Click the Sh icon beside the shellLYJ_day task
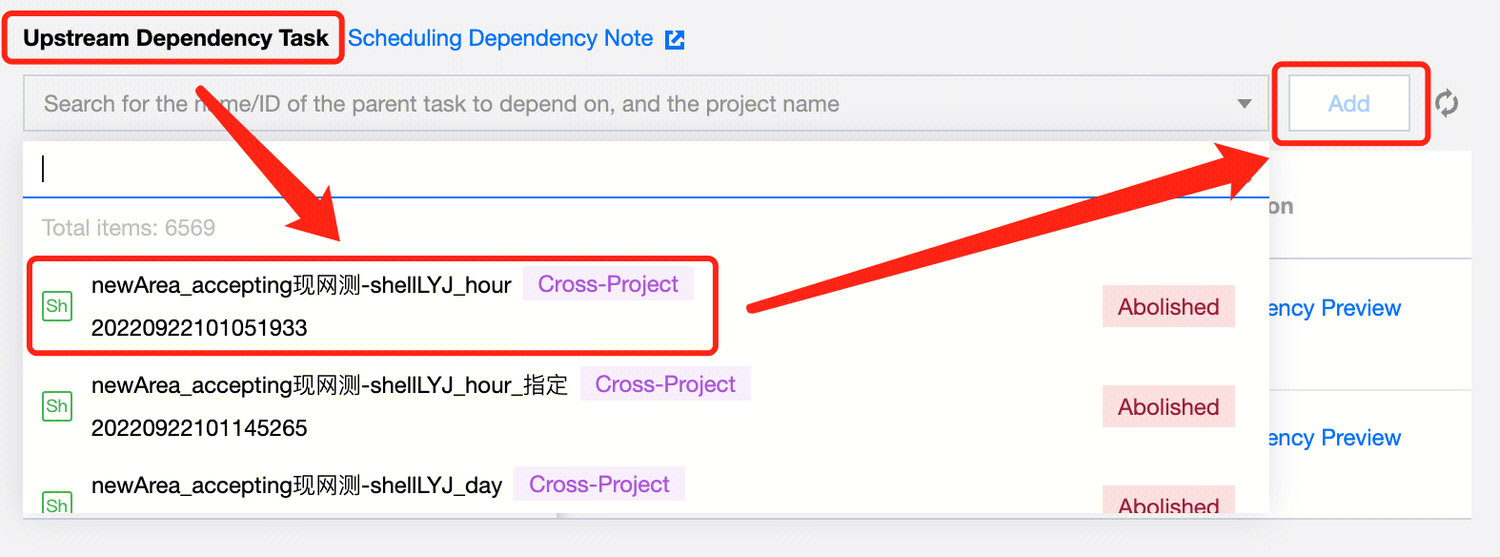This screenshot has width=1500, height=557. (57, 503)
